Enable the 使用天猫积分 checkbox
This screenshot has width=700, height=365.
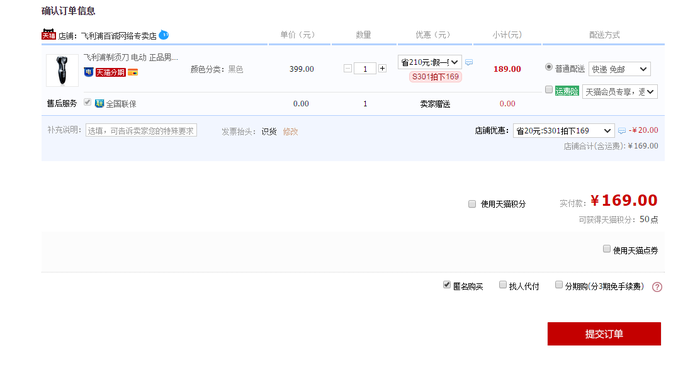pos(472,204)
